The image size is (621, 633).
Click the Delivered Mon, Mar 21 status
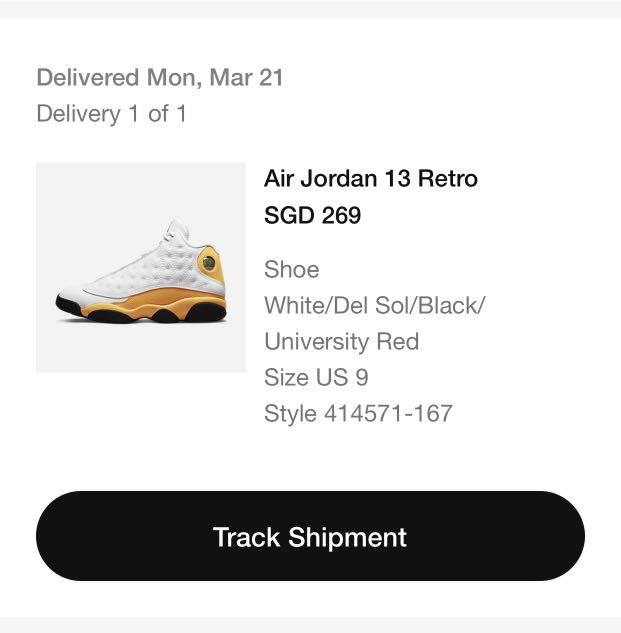click(160, 78)
